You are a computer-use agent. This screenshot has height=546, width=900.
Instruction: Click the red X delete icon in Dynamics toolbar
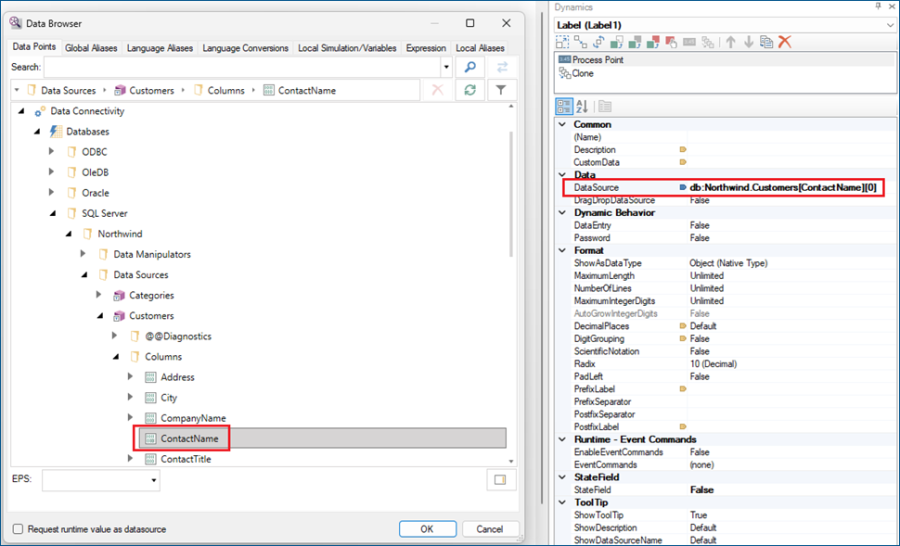coord(785,42)
